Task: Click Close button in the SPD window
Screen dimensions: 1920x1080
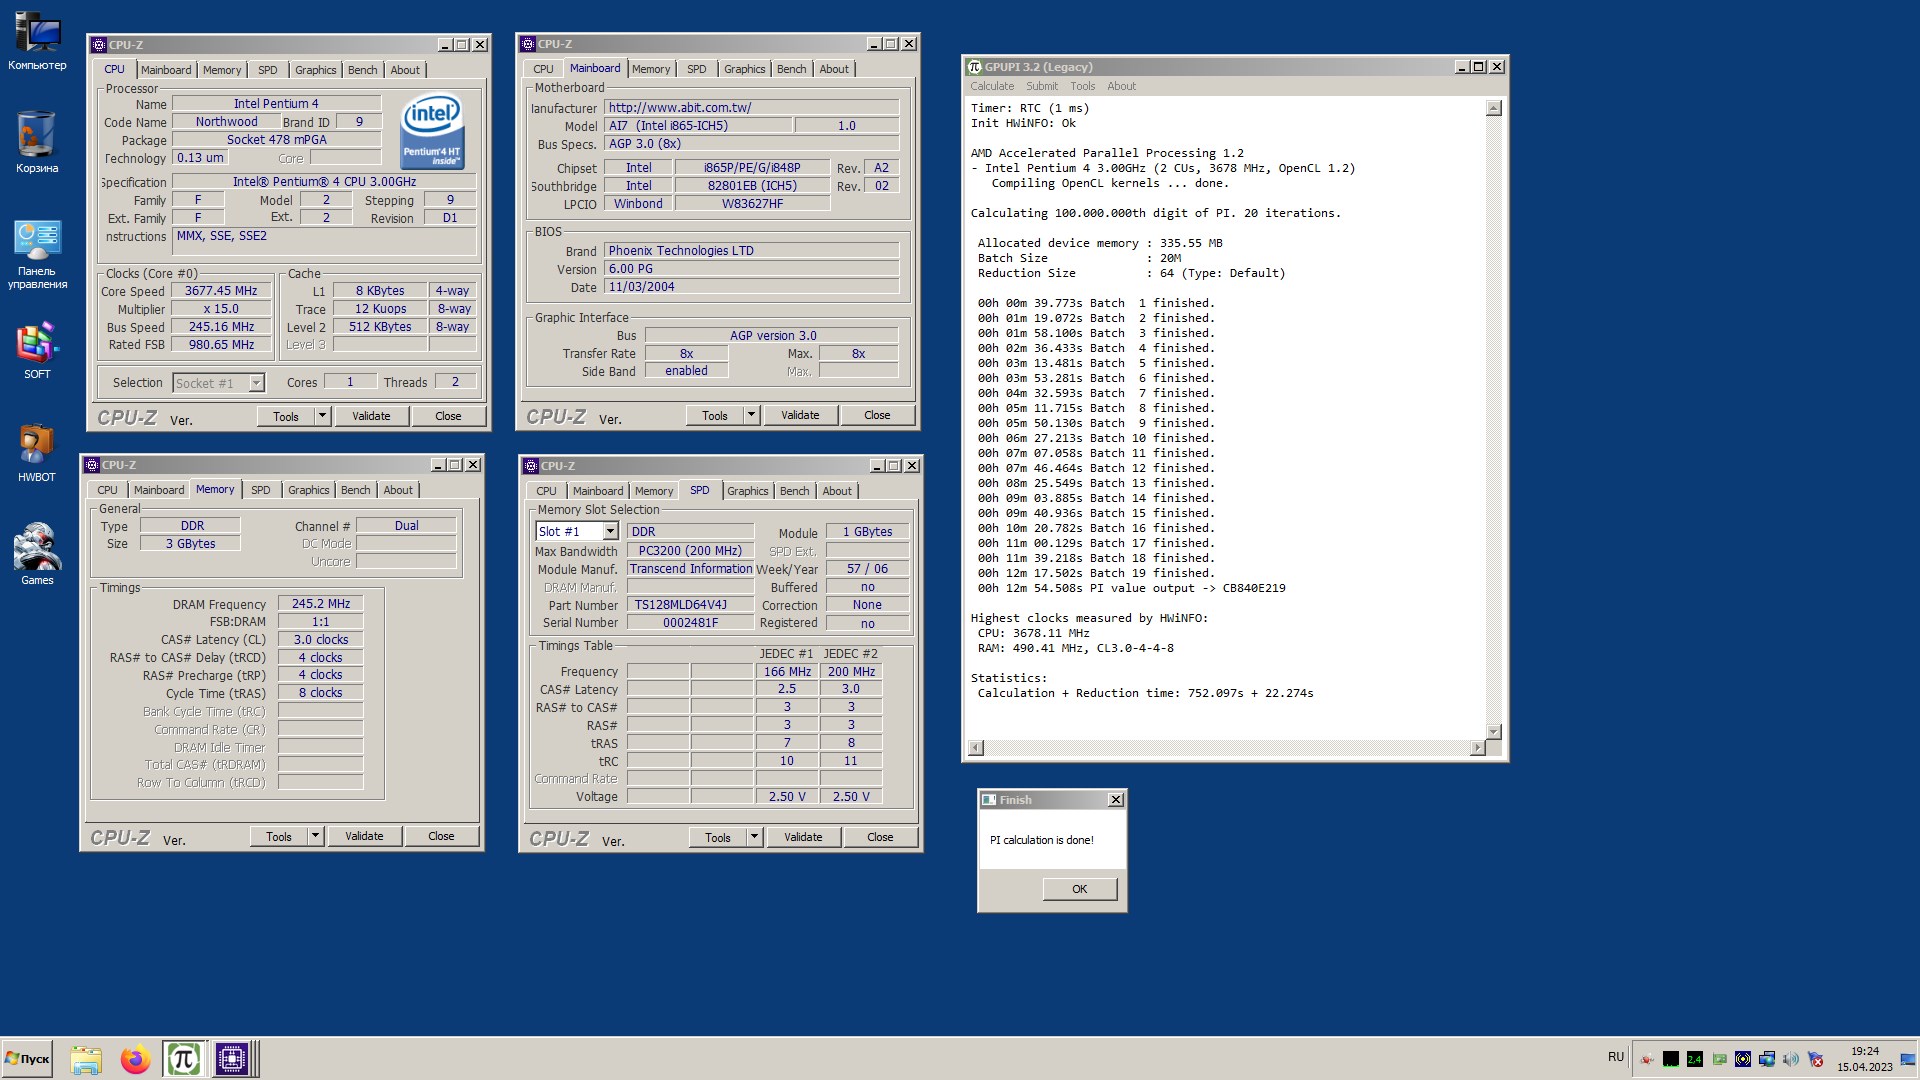Action: (x=880, y=838)
